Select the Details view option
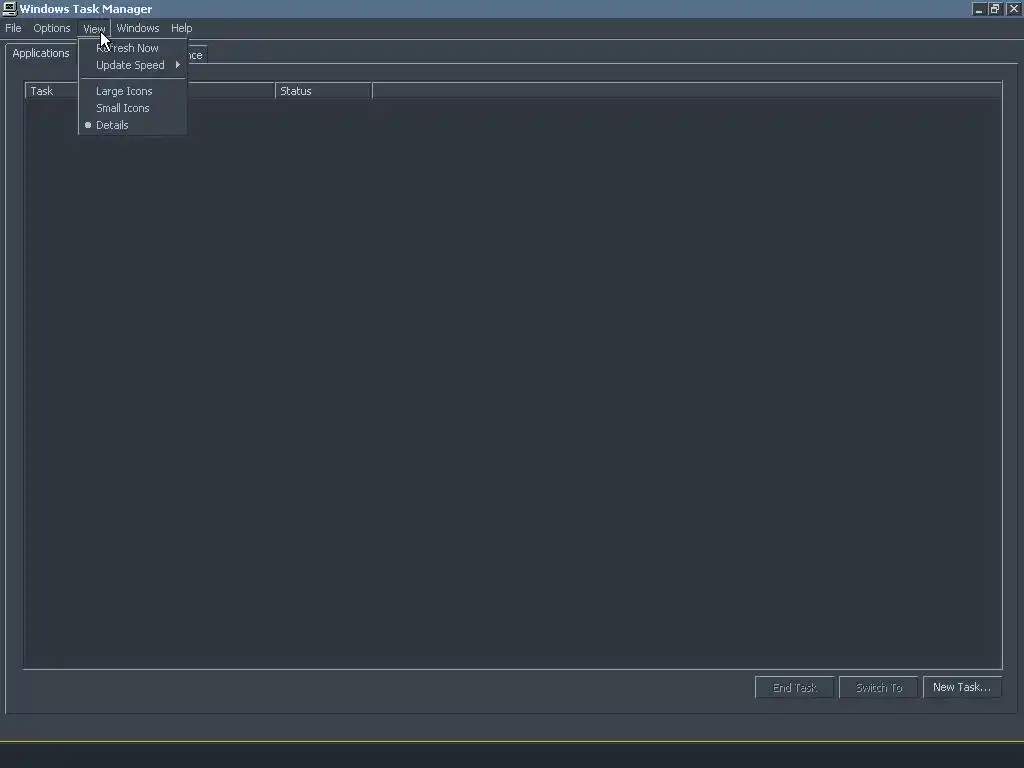This screenshot has height=768, width=1024. [x=133, y=125]
